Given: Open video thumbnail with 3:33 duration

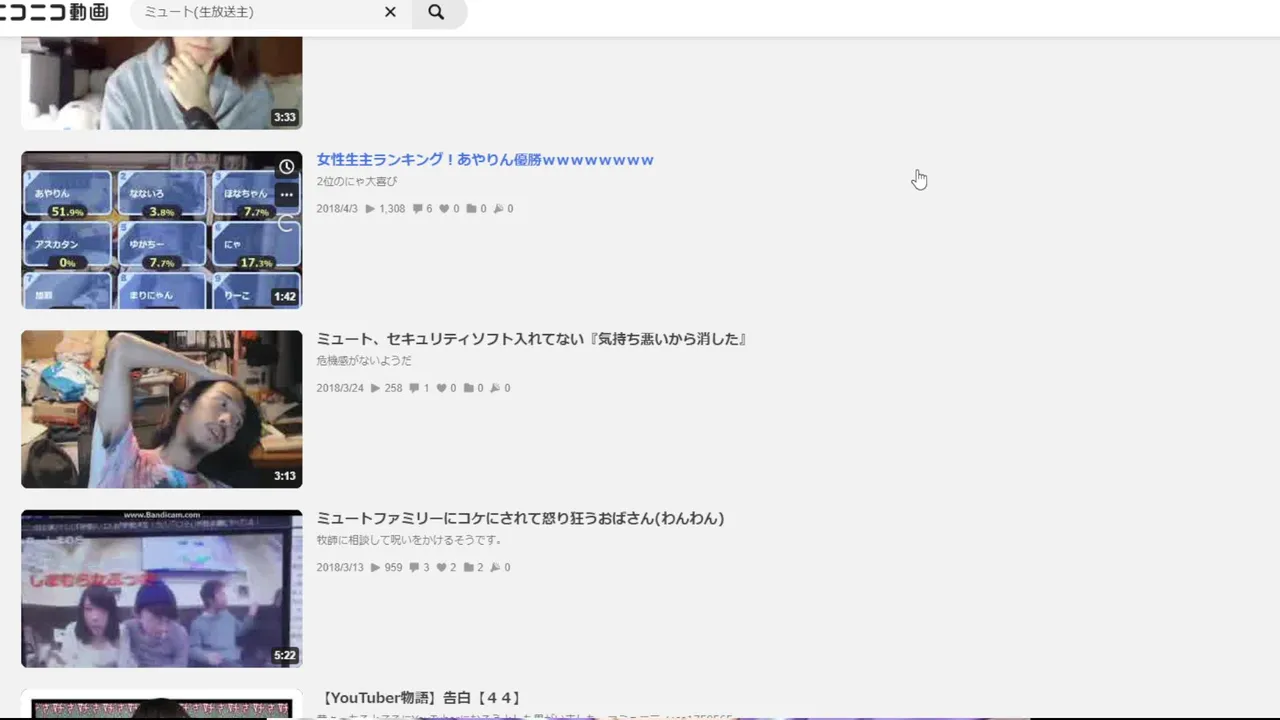Looking at the screenshot, I should click(162, 83).
